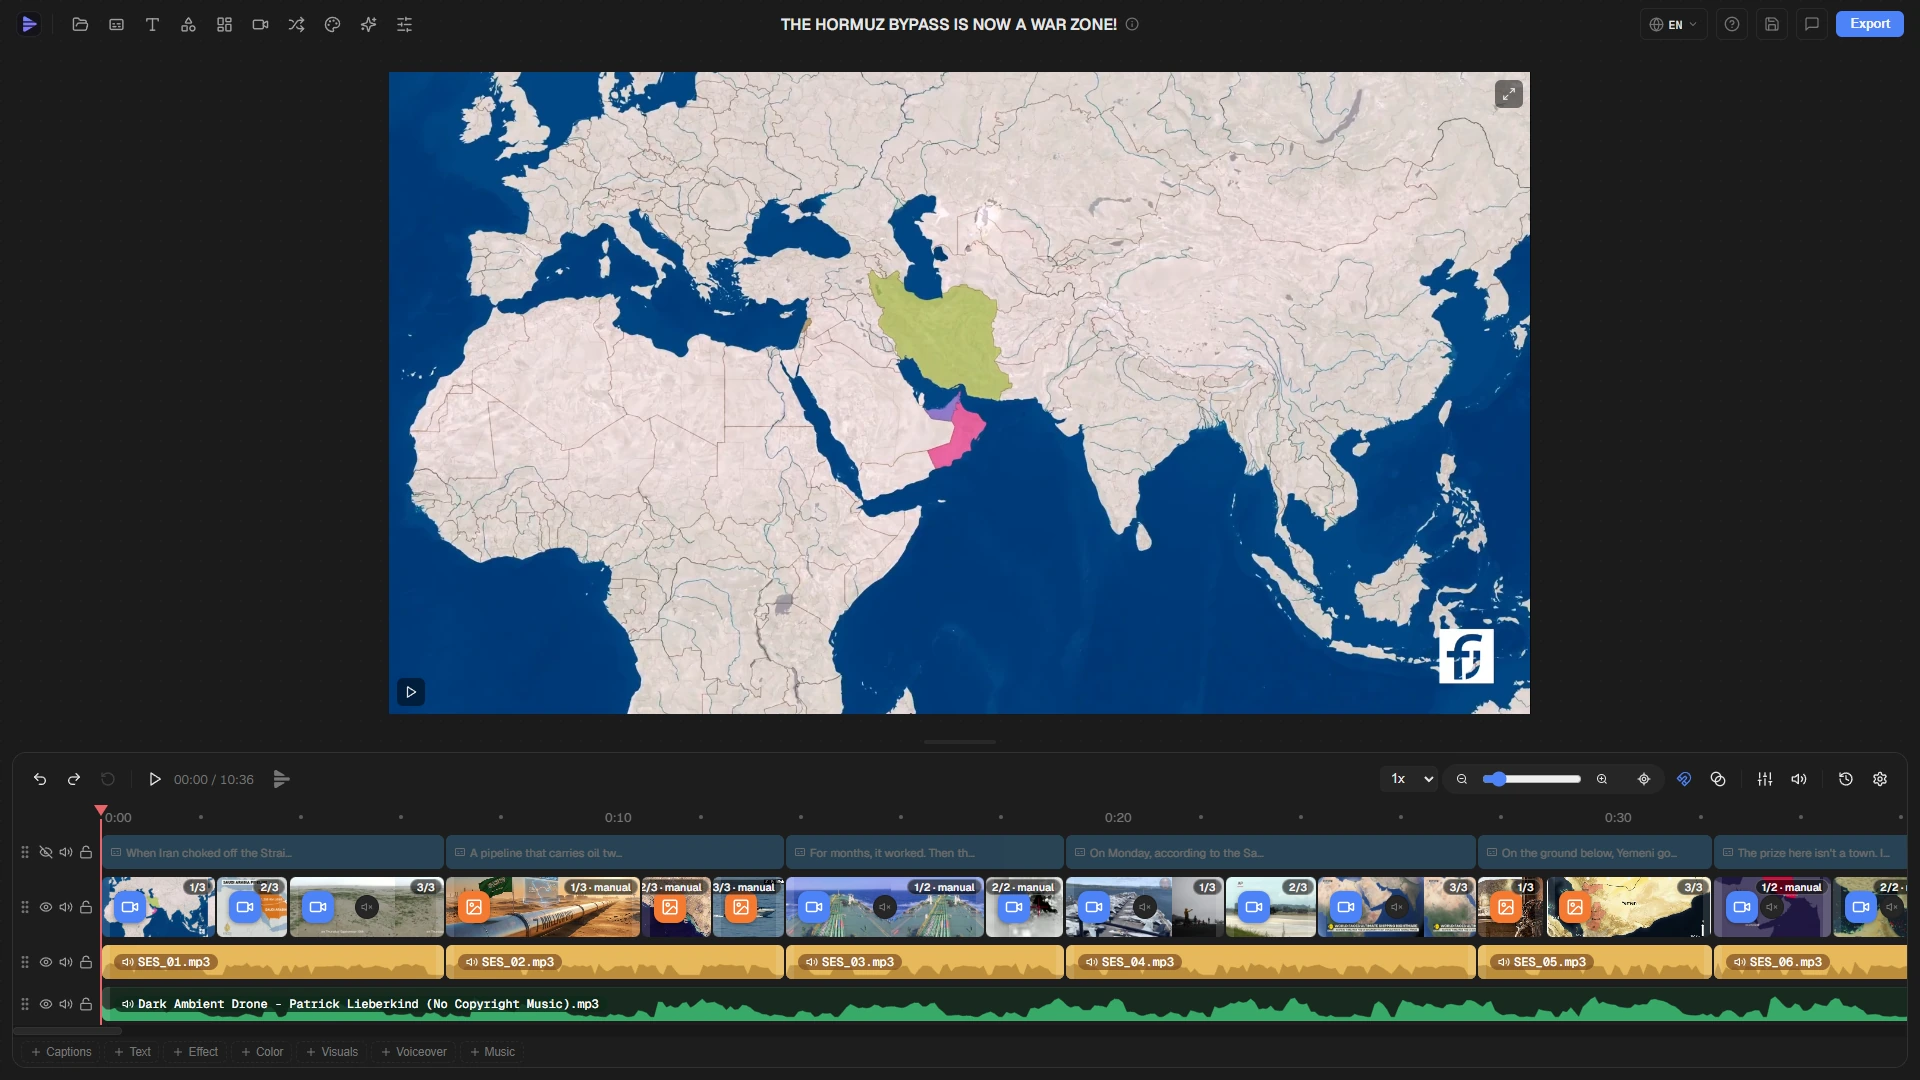Image resolution: width=1920 pixels, height=1080 pixels.
Task: Open the version history clock icon
Action: point(1846,779)
